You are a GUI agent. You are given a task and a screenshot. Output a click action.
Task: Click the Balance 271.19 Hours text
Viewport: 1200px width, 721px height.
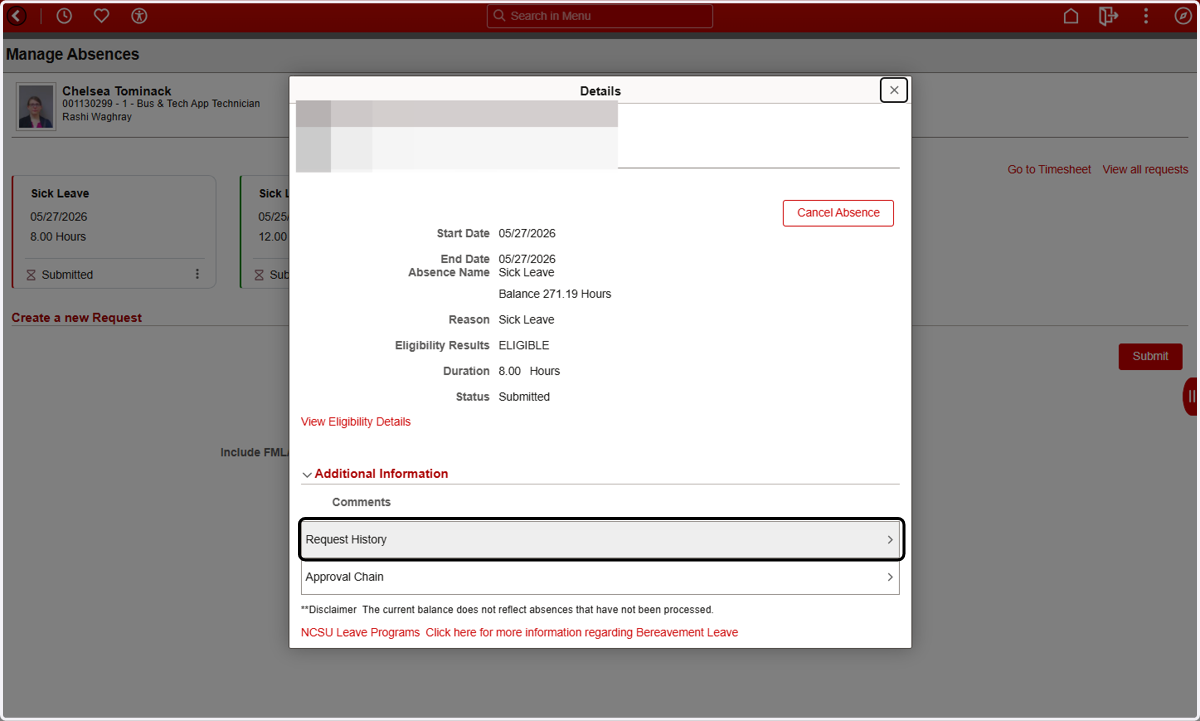point(555,294)
